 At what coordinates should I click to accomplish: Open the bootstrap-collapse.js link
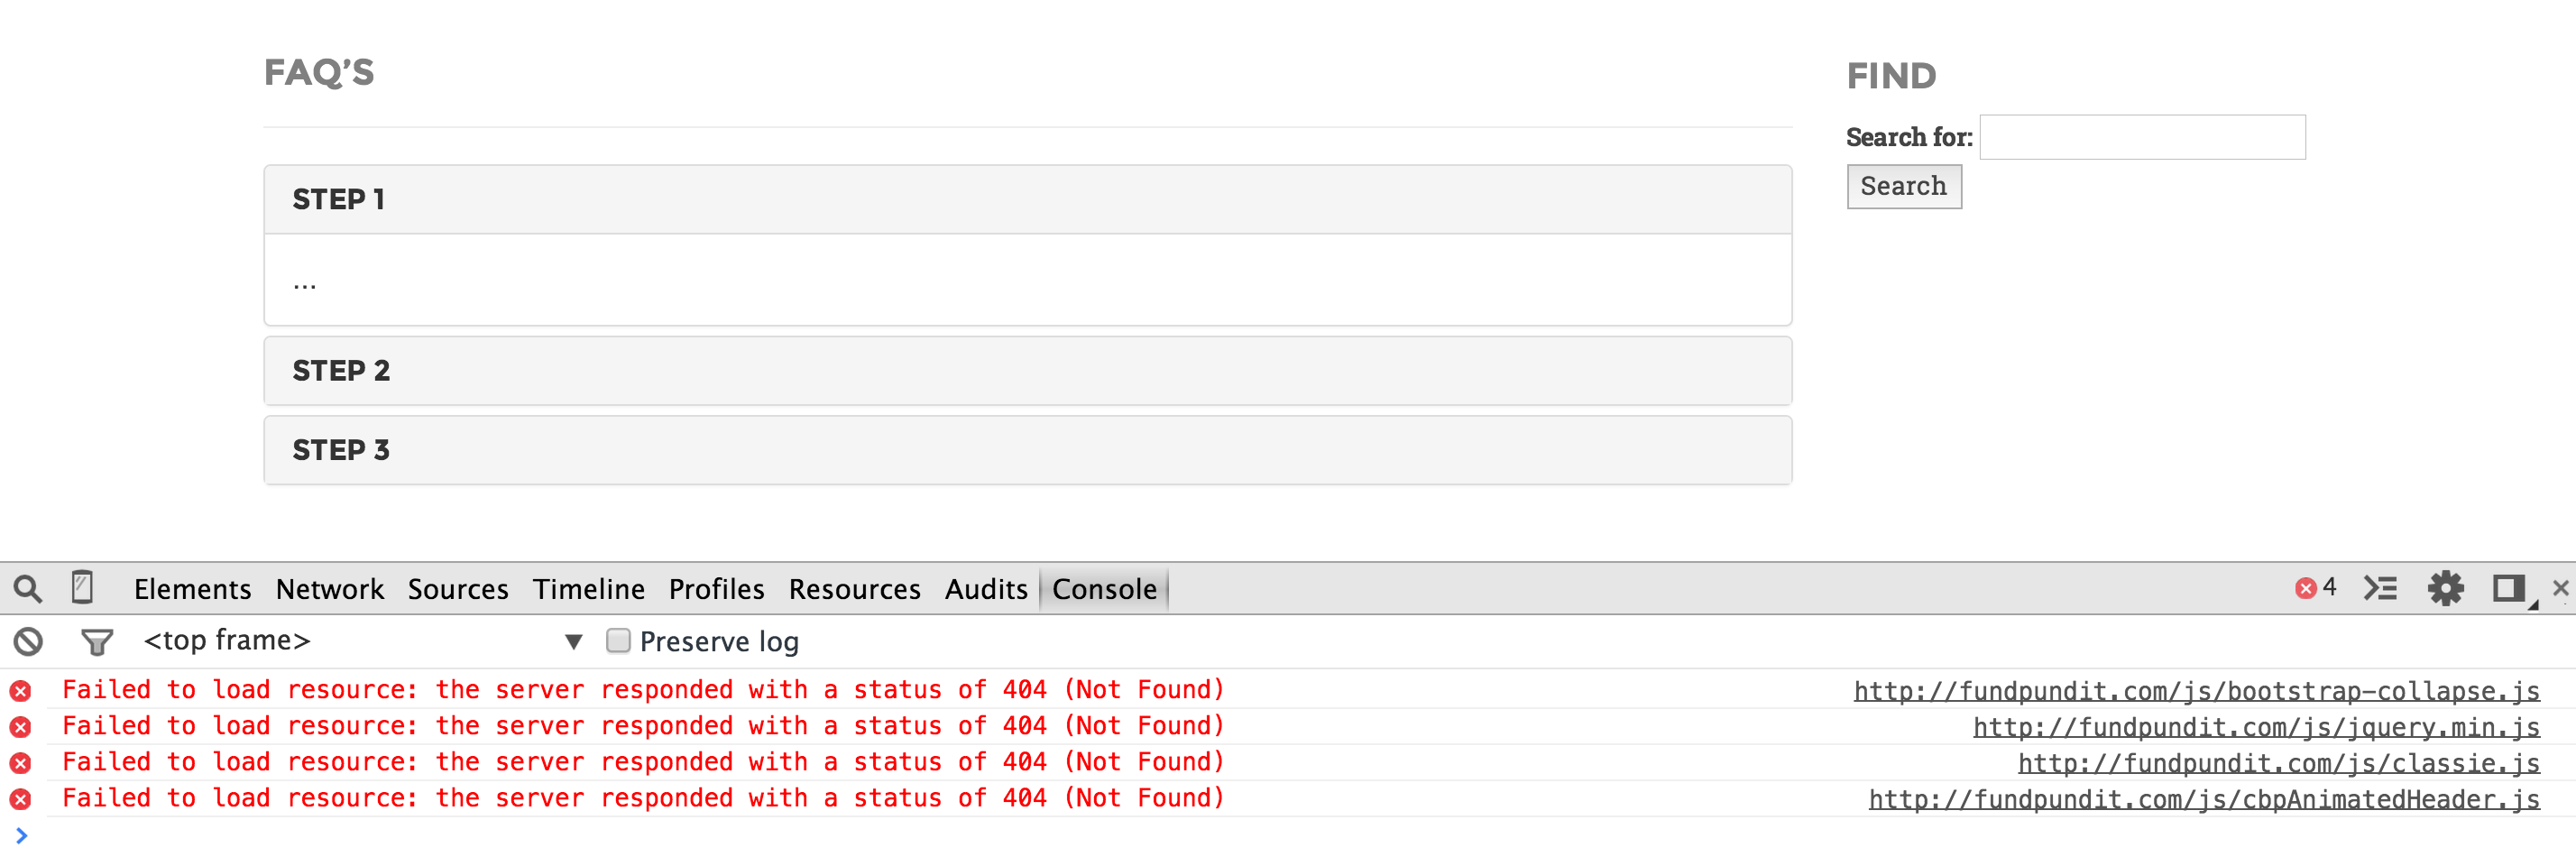2196,691
